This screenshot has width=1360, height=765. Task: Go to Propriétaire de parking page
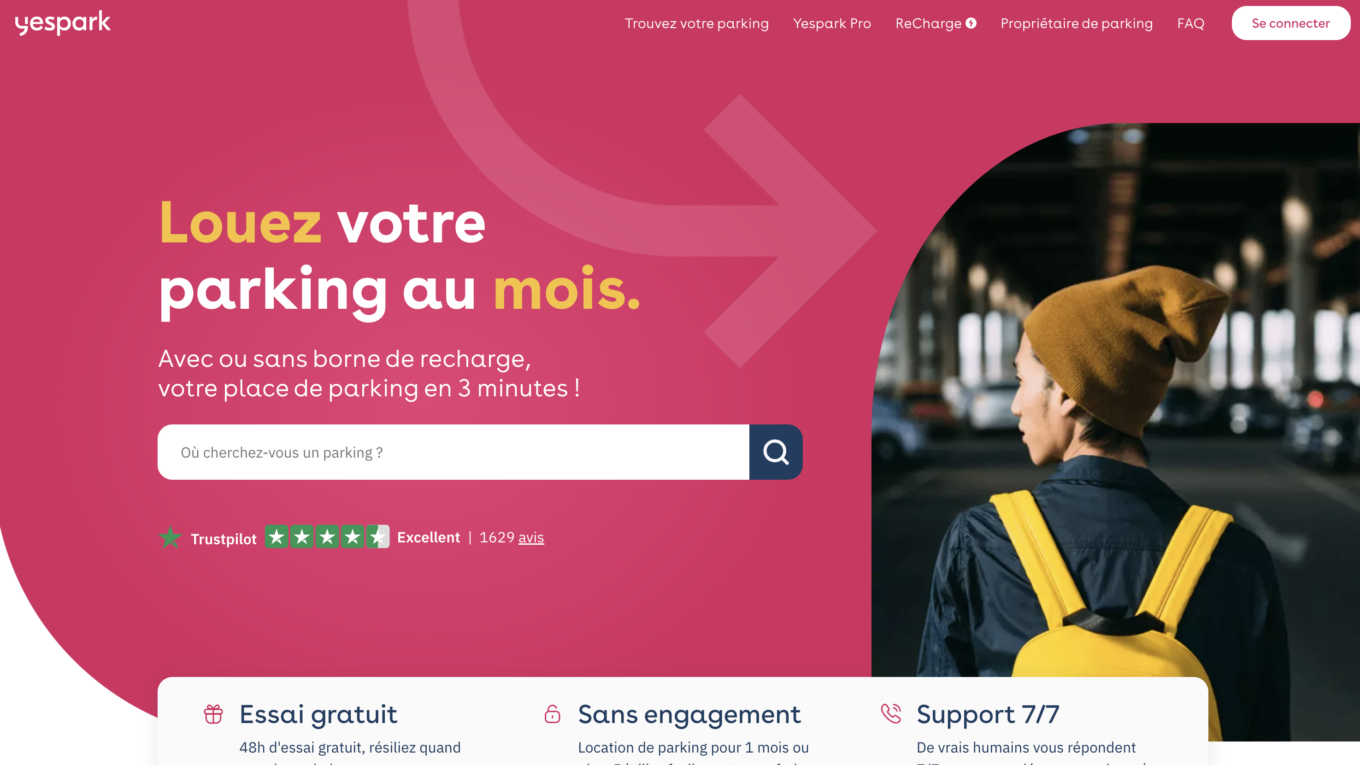(x=1076, y=23)
